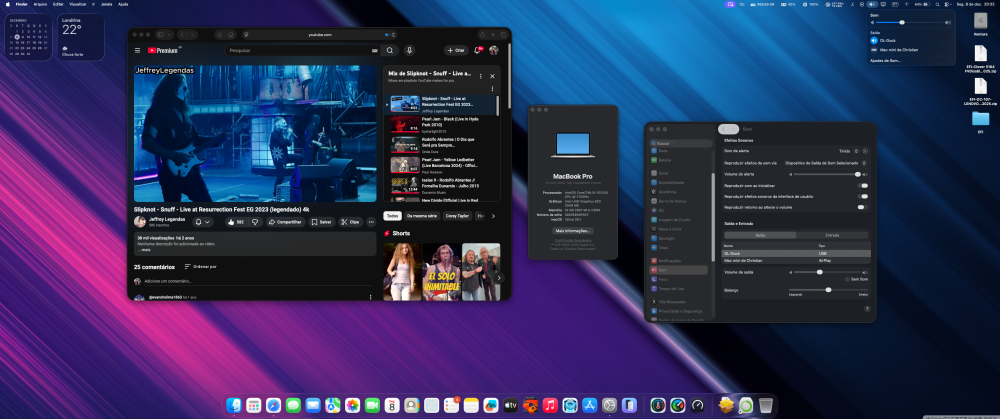Go back in Safari history
1000x419 pixels.
click(182, 34)
